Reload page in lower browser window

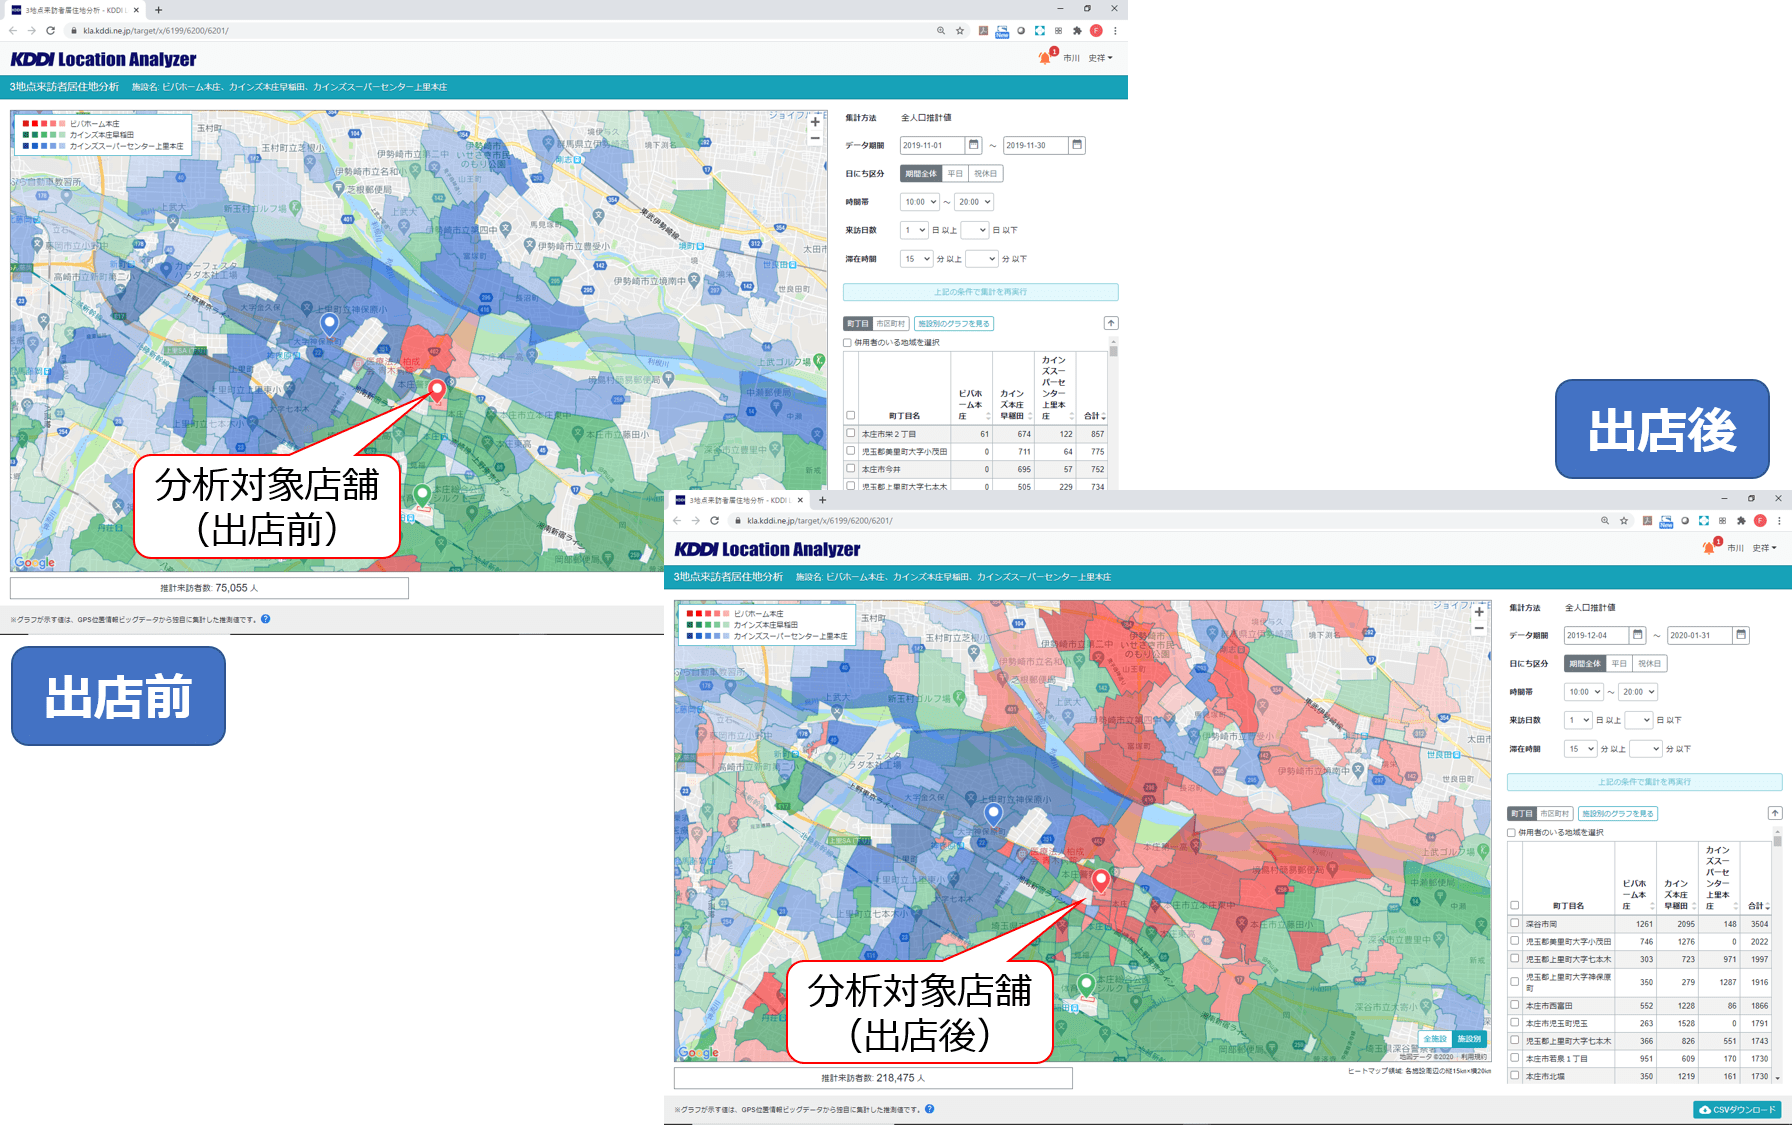(x=714, y=521)
